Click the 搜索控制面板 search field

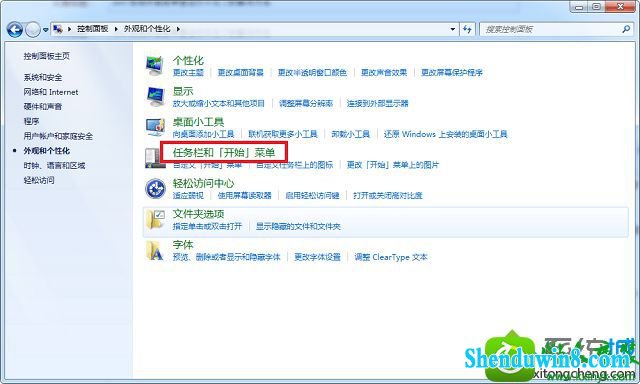click(x=556, y=29)
